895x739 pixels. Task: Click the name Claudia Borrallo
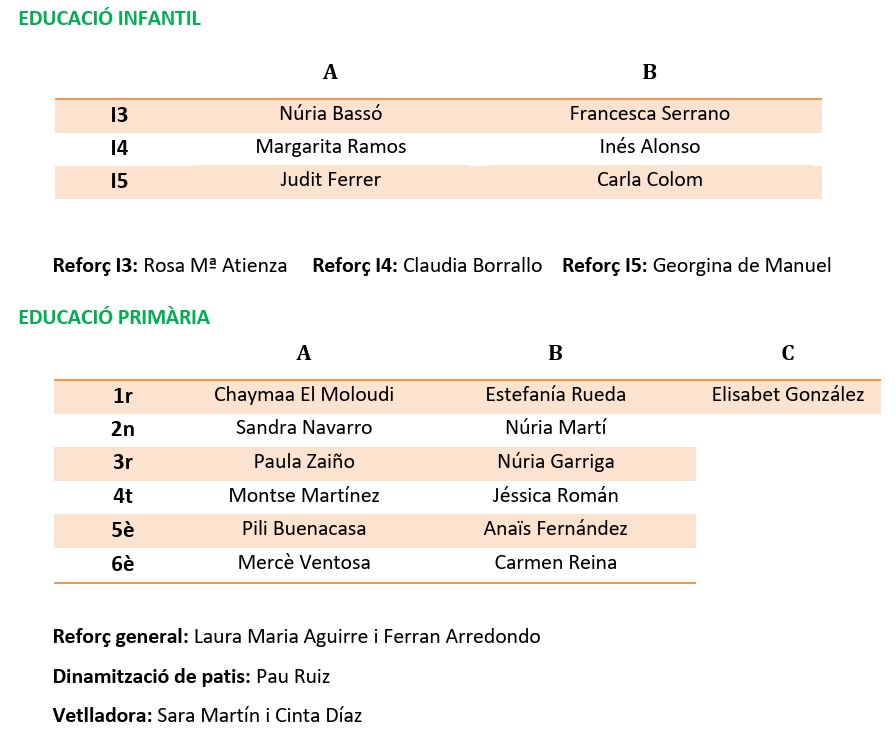point(472,266)
